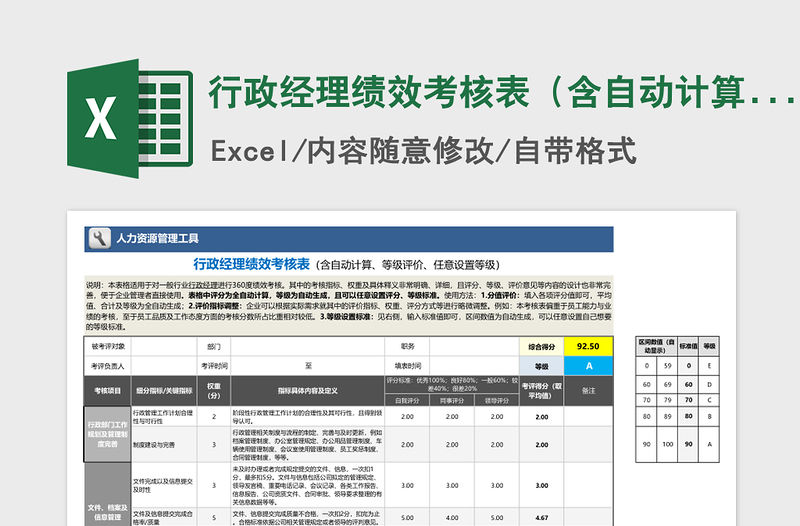The image size is (800, 526).
Task: Select the 填表时间 label cell
Action: tap(407, 366)
